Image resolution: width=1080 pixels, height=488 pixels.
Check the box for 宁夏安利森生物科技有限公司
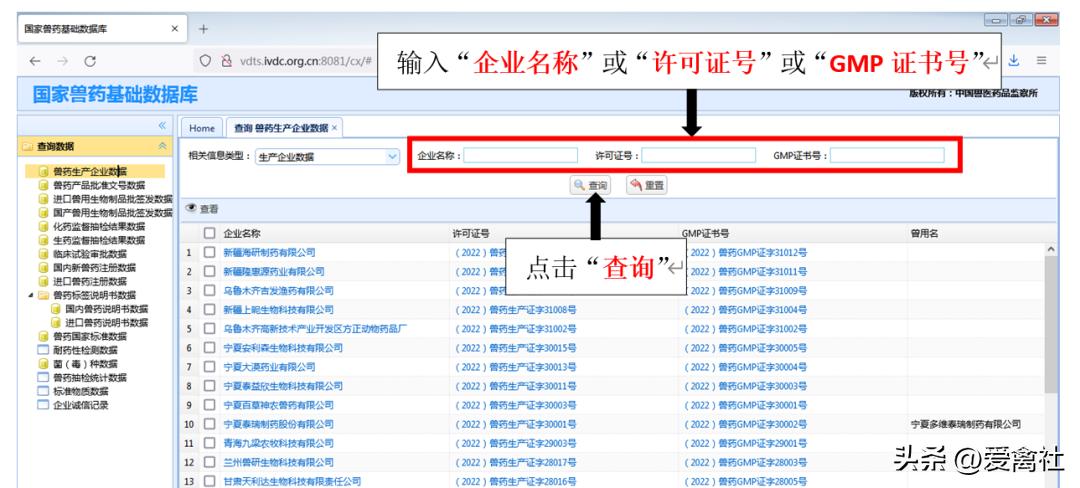click(209, 348)
